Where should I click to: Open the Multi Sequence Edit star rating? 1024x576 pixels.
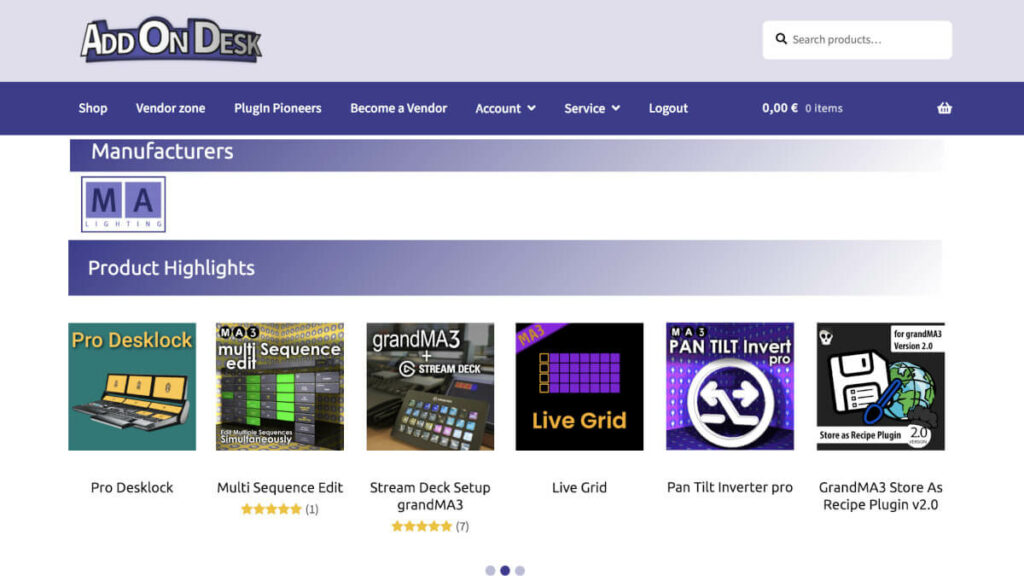[271, 508]
